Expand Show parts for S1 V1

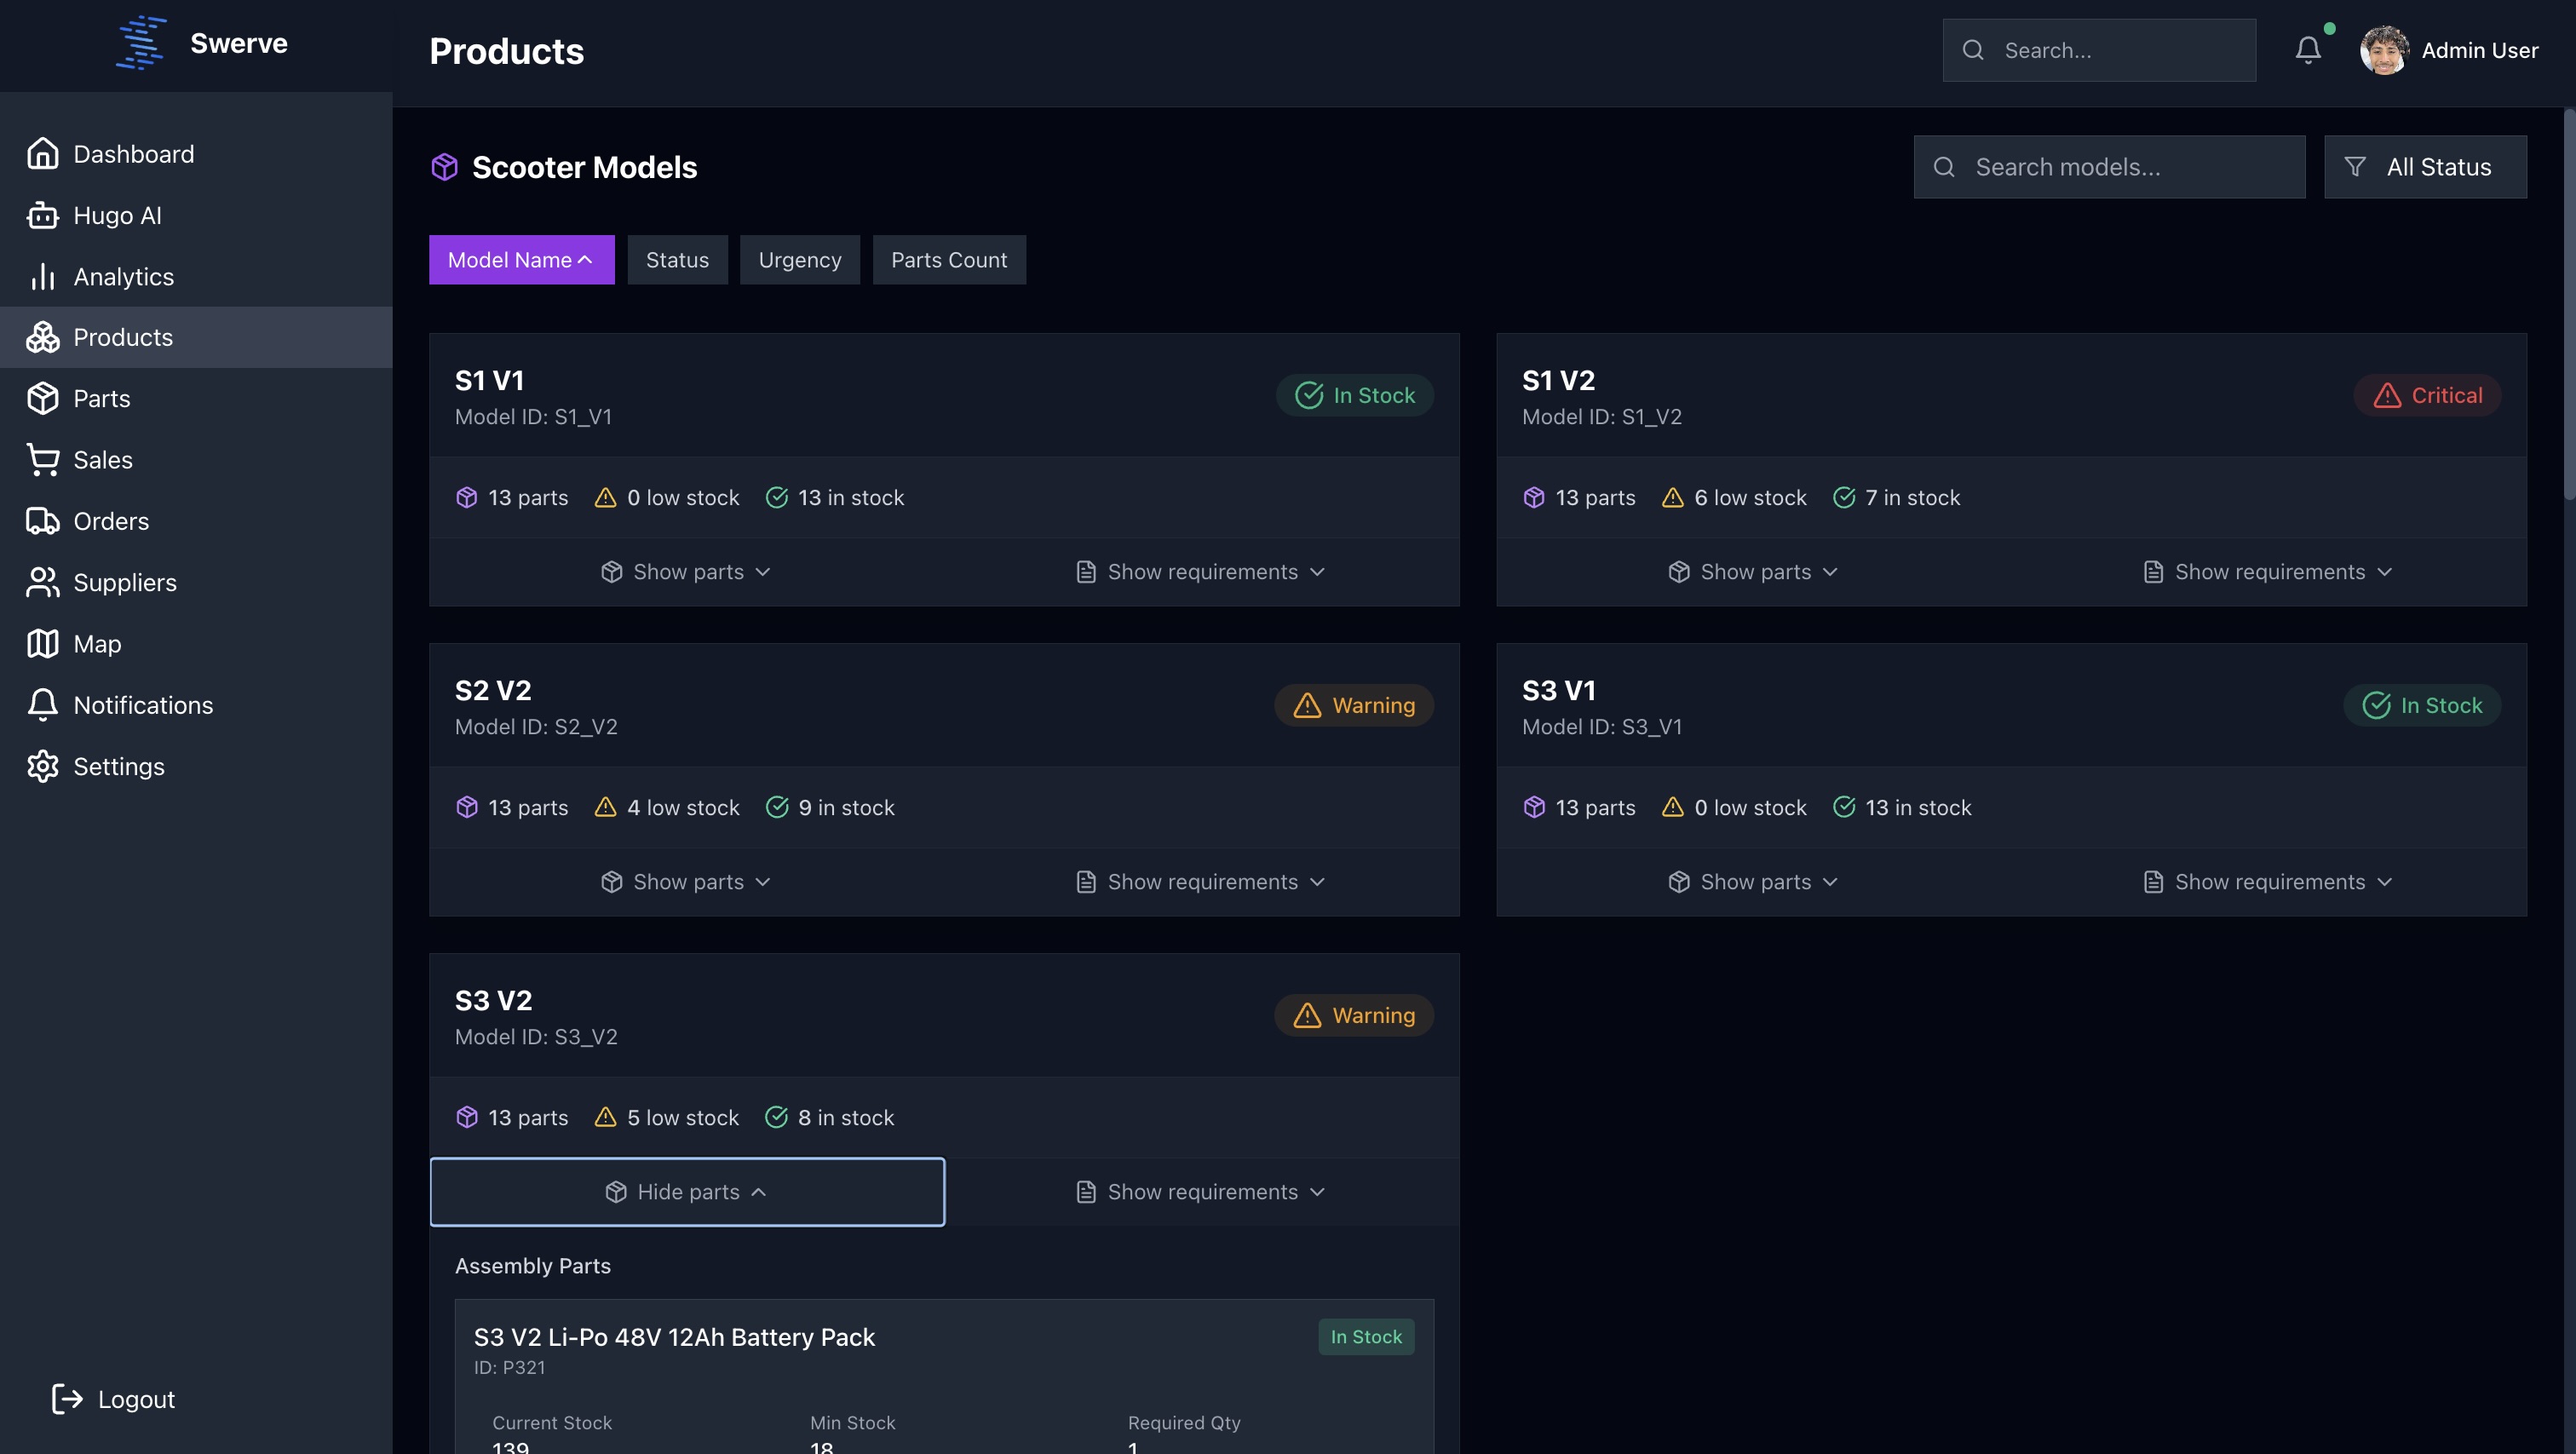[x=687, y=572]
